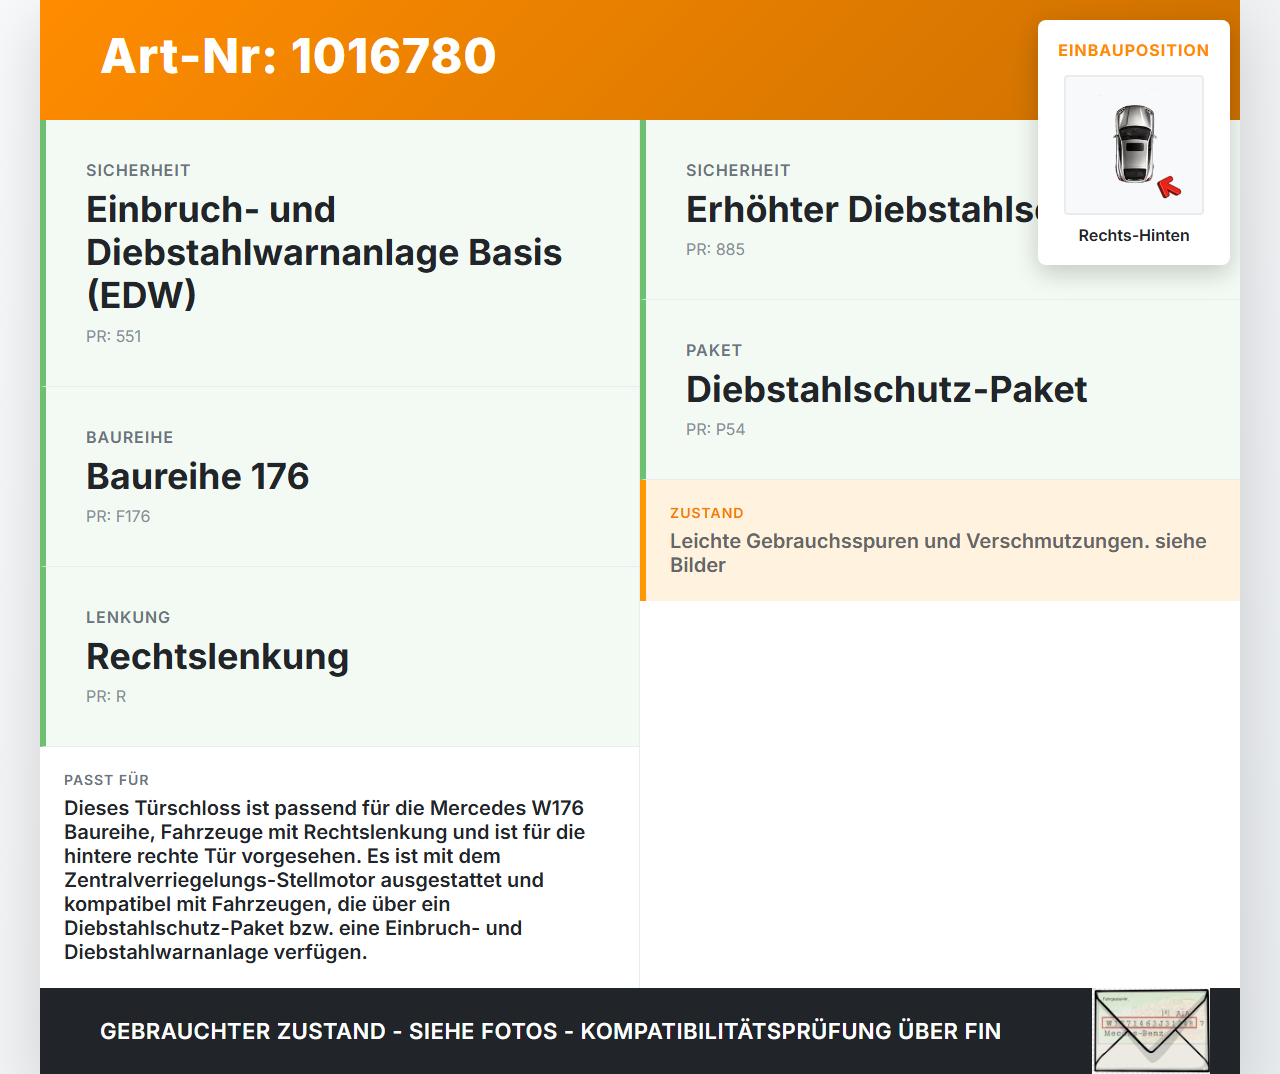1280x1074 pixels.
Task: Click the car top-view diagram in EINBAUPOSITION
Action: coord(1133,145)
